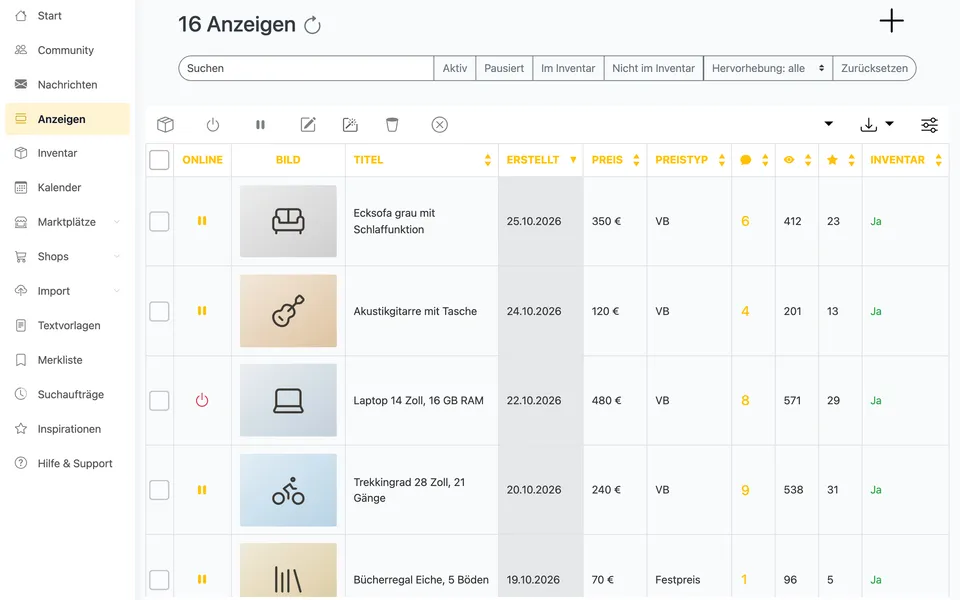960x600 pixels.
Task: Toggle the Aktiv filter
Action: tap(455, 68)
